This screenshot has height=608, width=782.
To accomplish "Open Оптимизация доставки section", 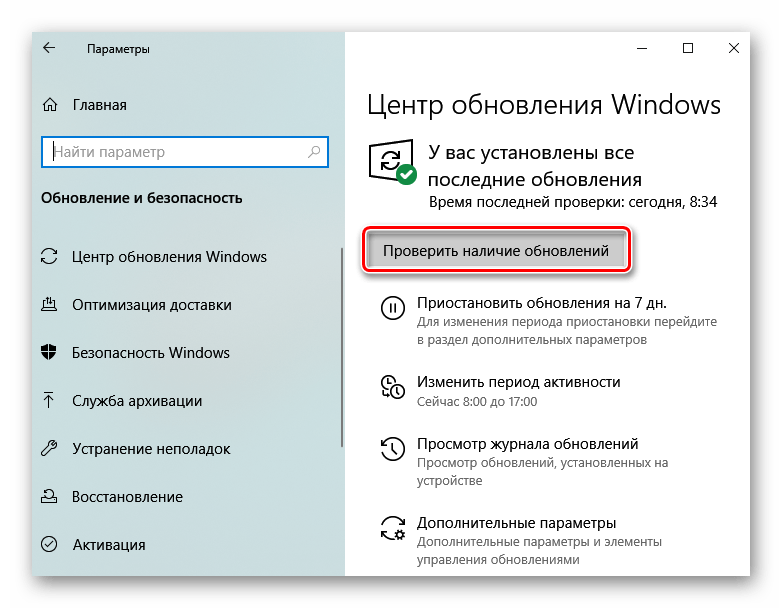I will [x=152, y=304].
